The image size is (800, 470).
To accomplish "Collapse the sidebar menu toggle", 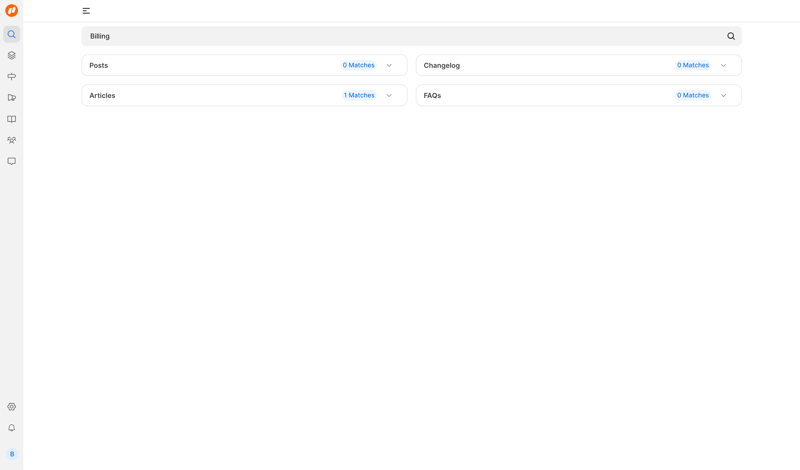I will [x=86, y=11].
